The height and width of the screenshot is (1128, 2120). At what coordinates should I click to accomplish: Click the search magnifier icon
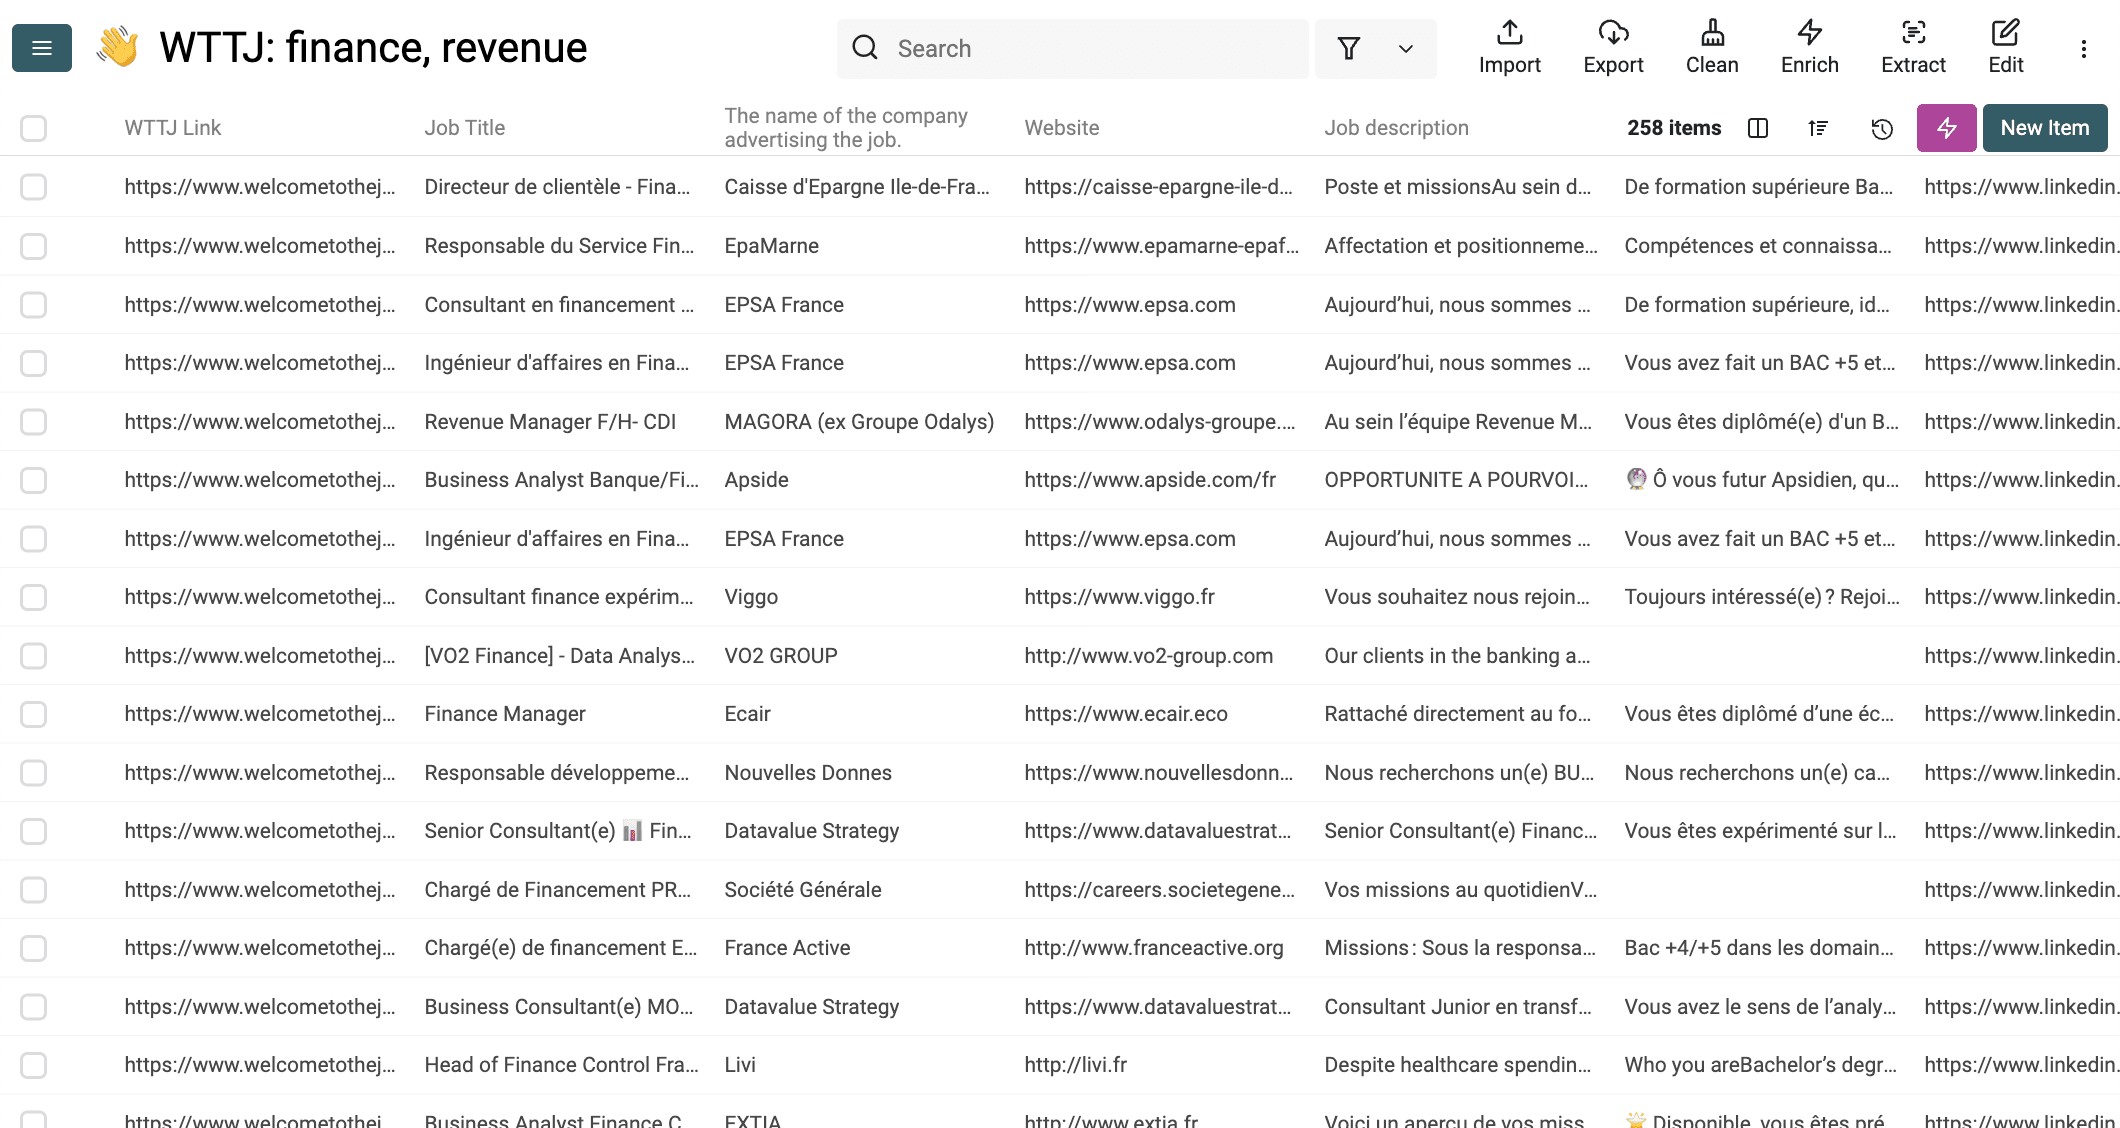point(865,48)
